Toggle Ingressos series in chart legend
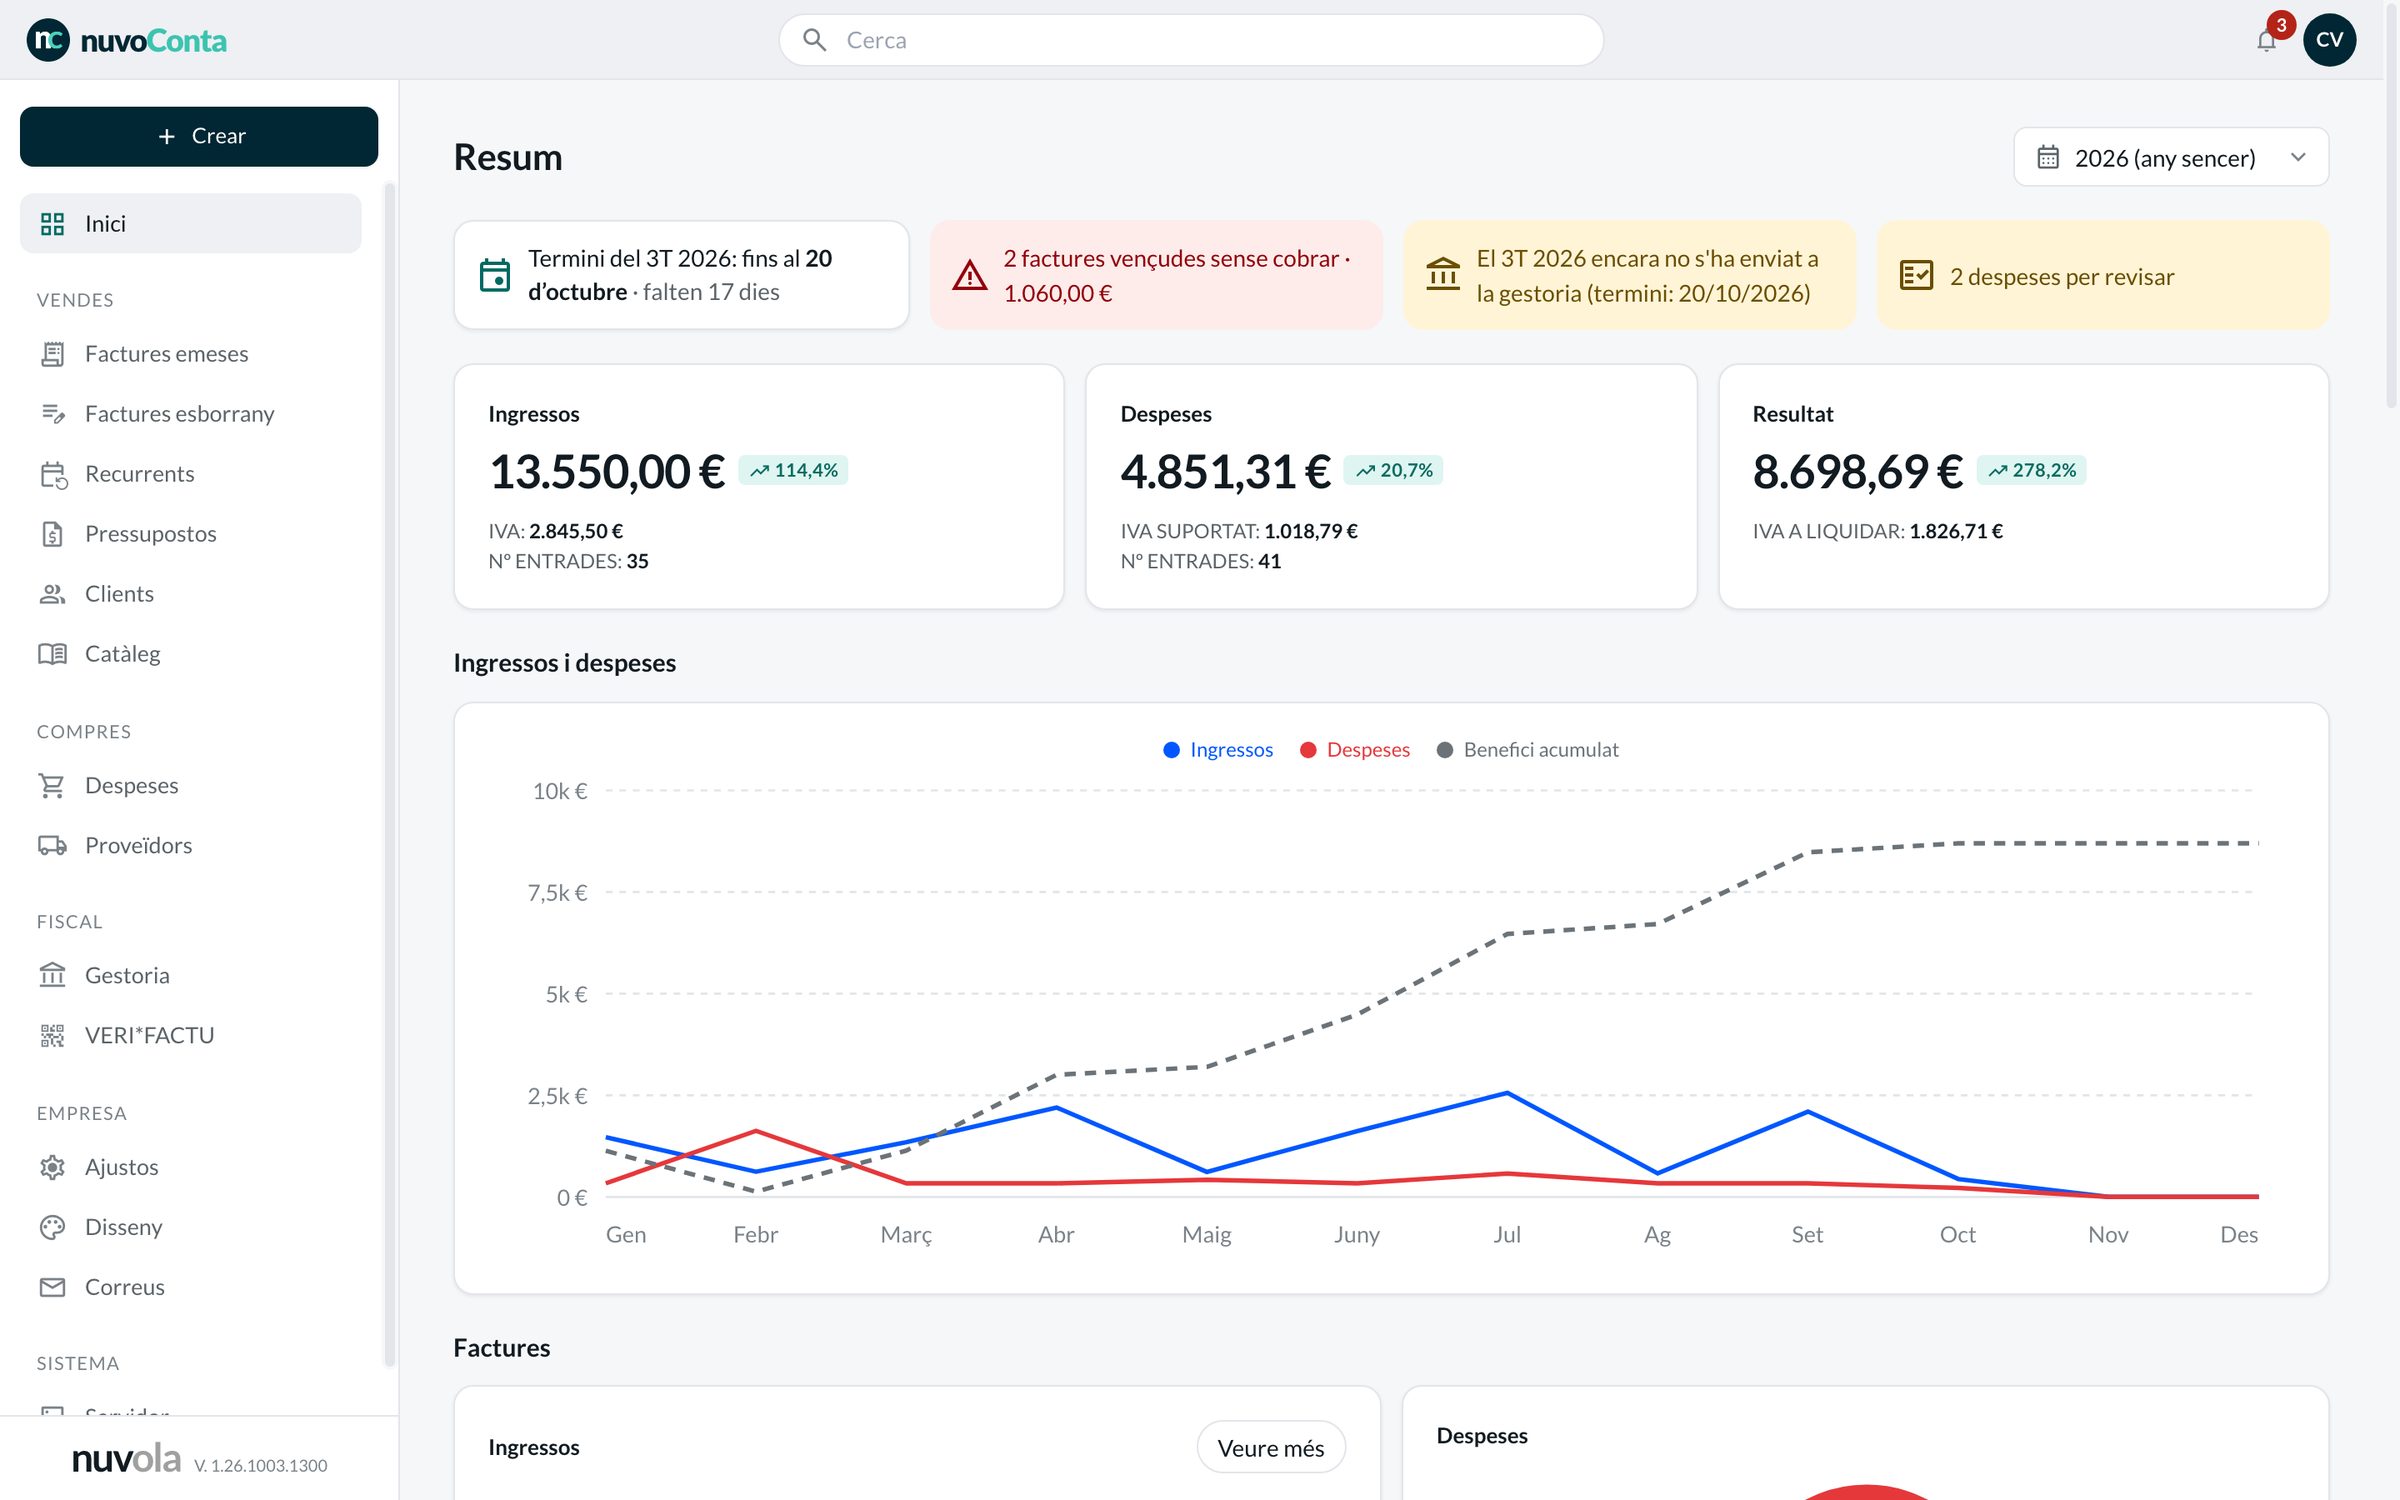 coord(1218,750)
